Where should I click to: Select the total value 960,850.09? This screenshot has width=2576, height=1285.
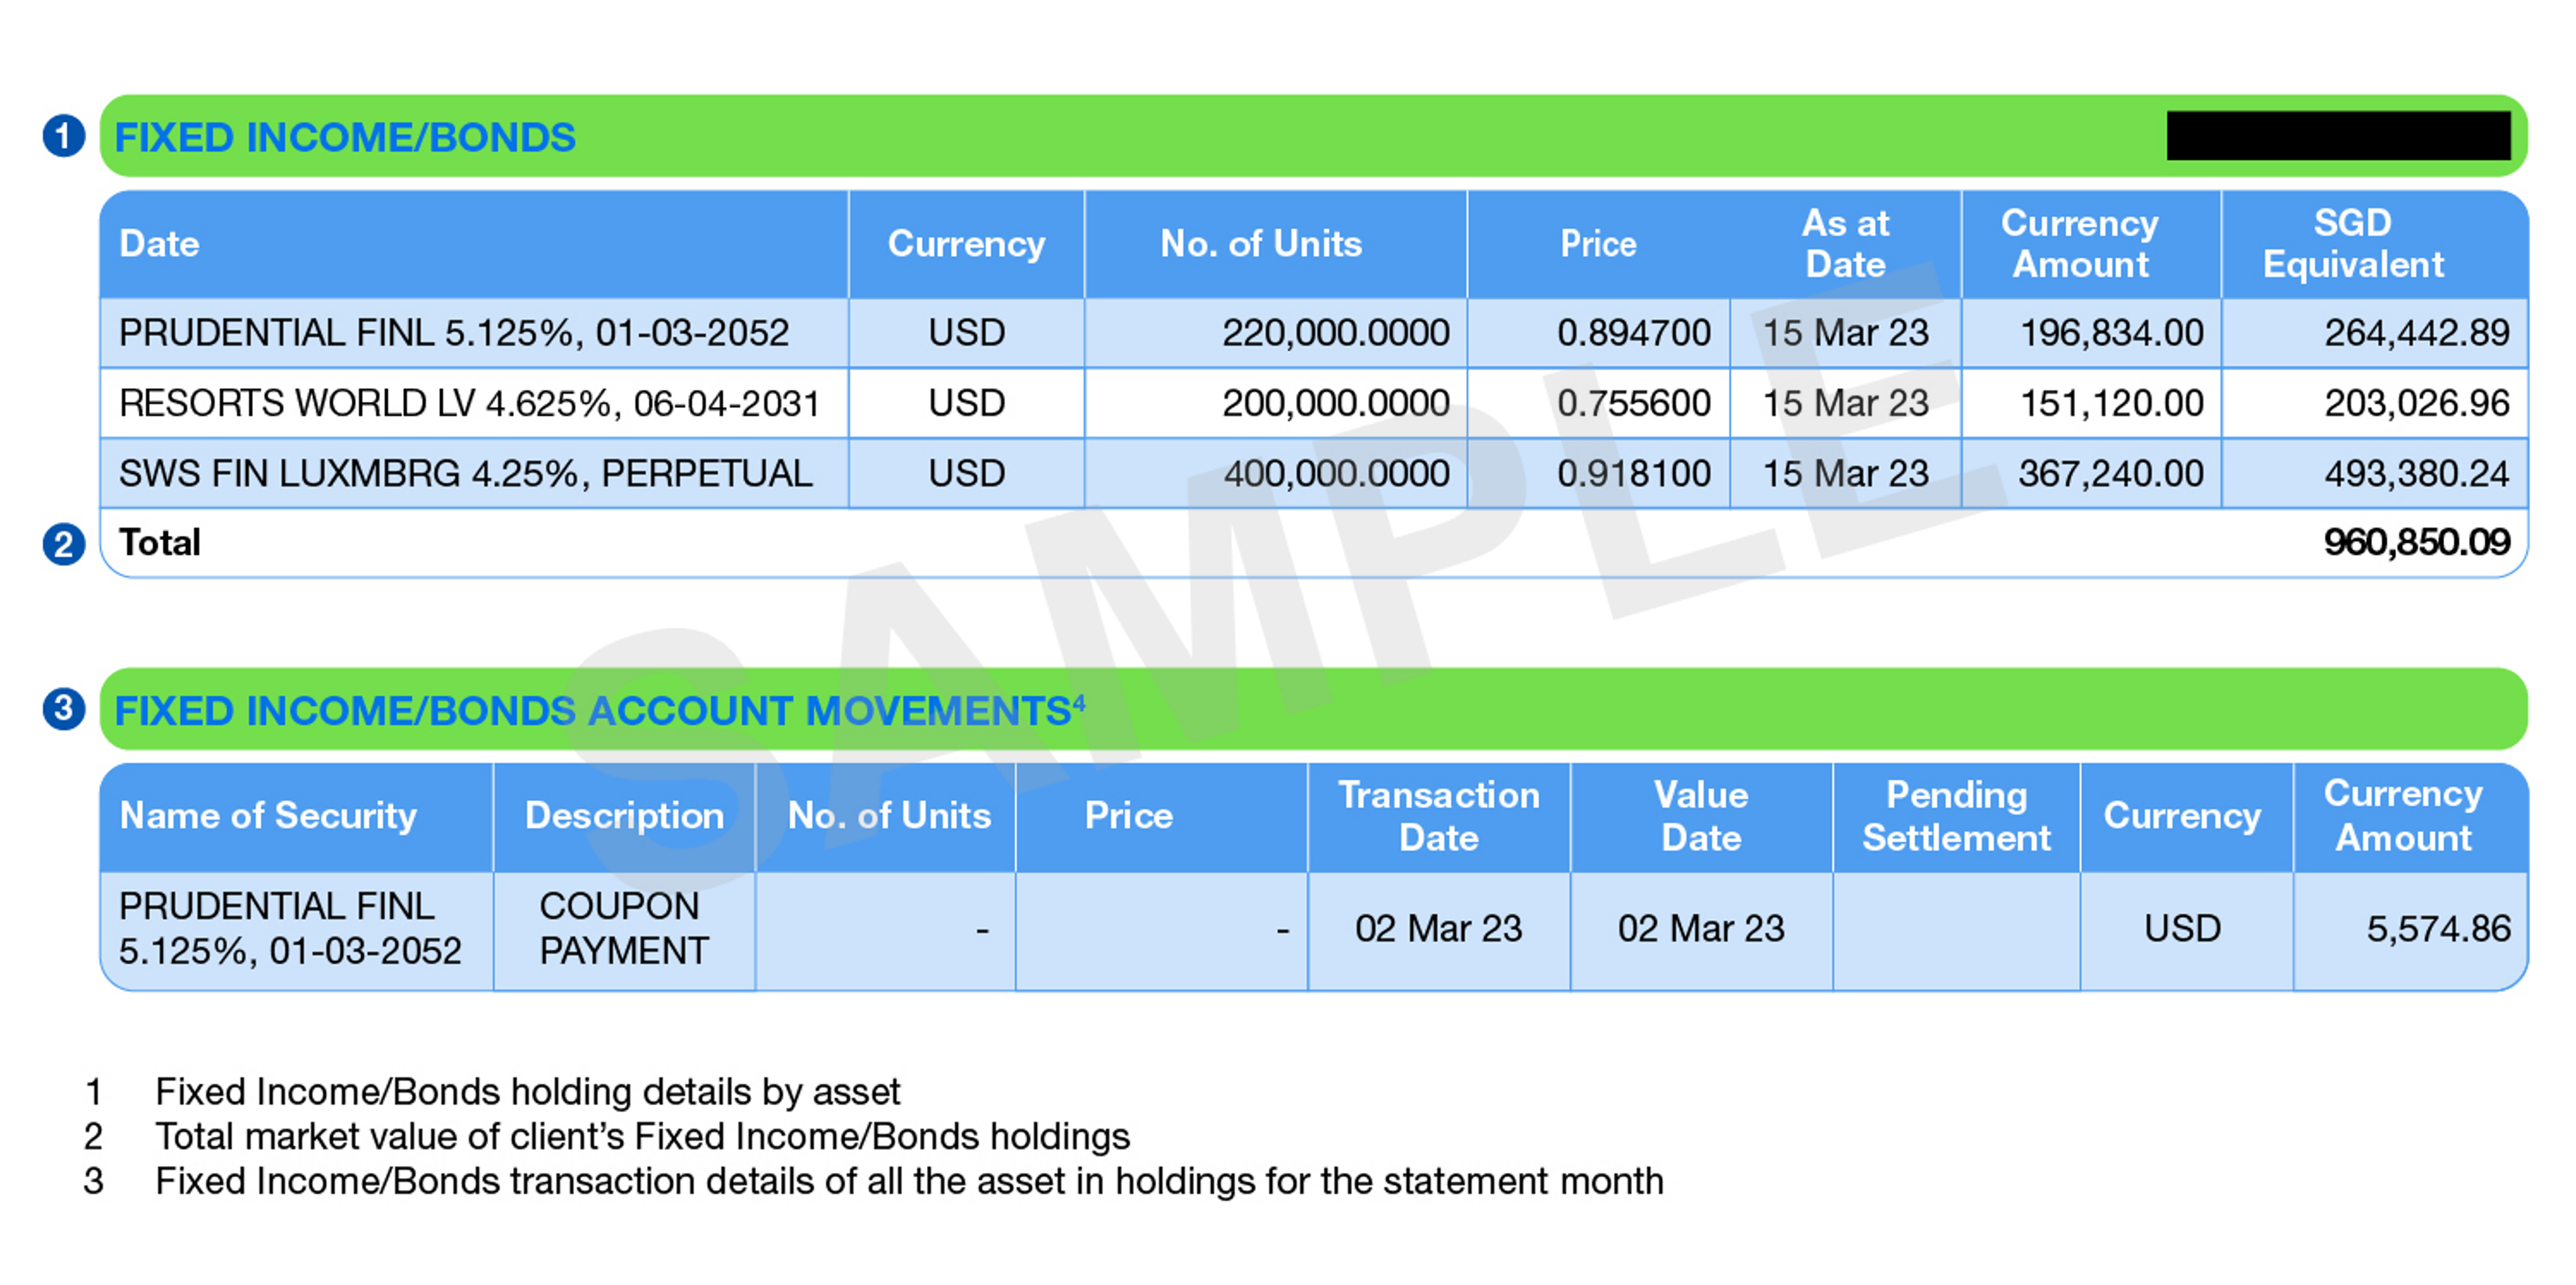2417,543
